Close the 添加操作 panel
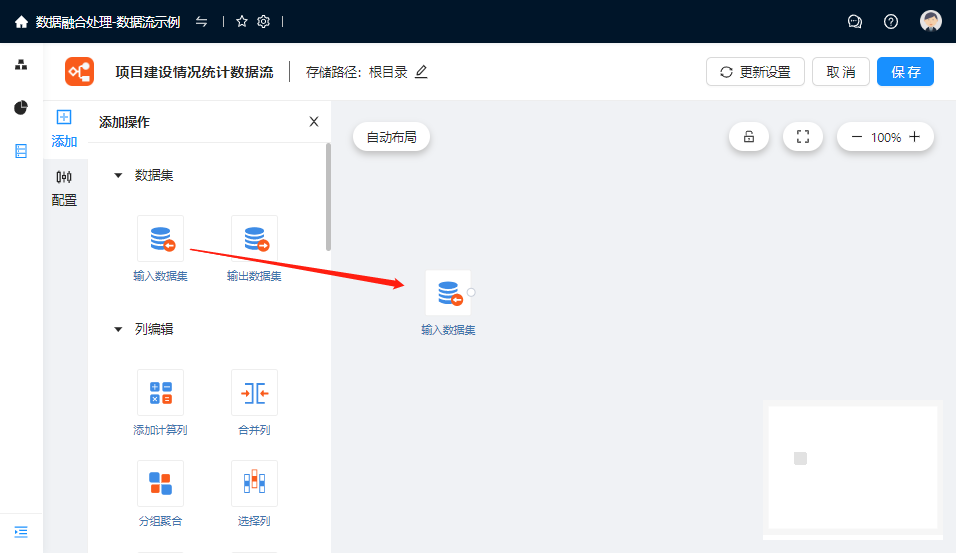The height and width of the screenshot is (553, 956). (314, 122)
